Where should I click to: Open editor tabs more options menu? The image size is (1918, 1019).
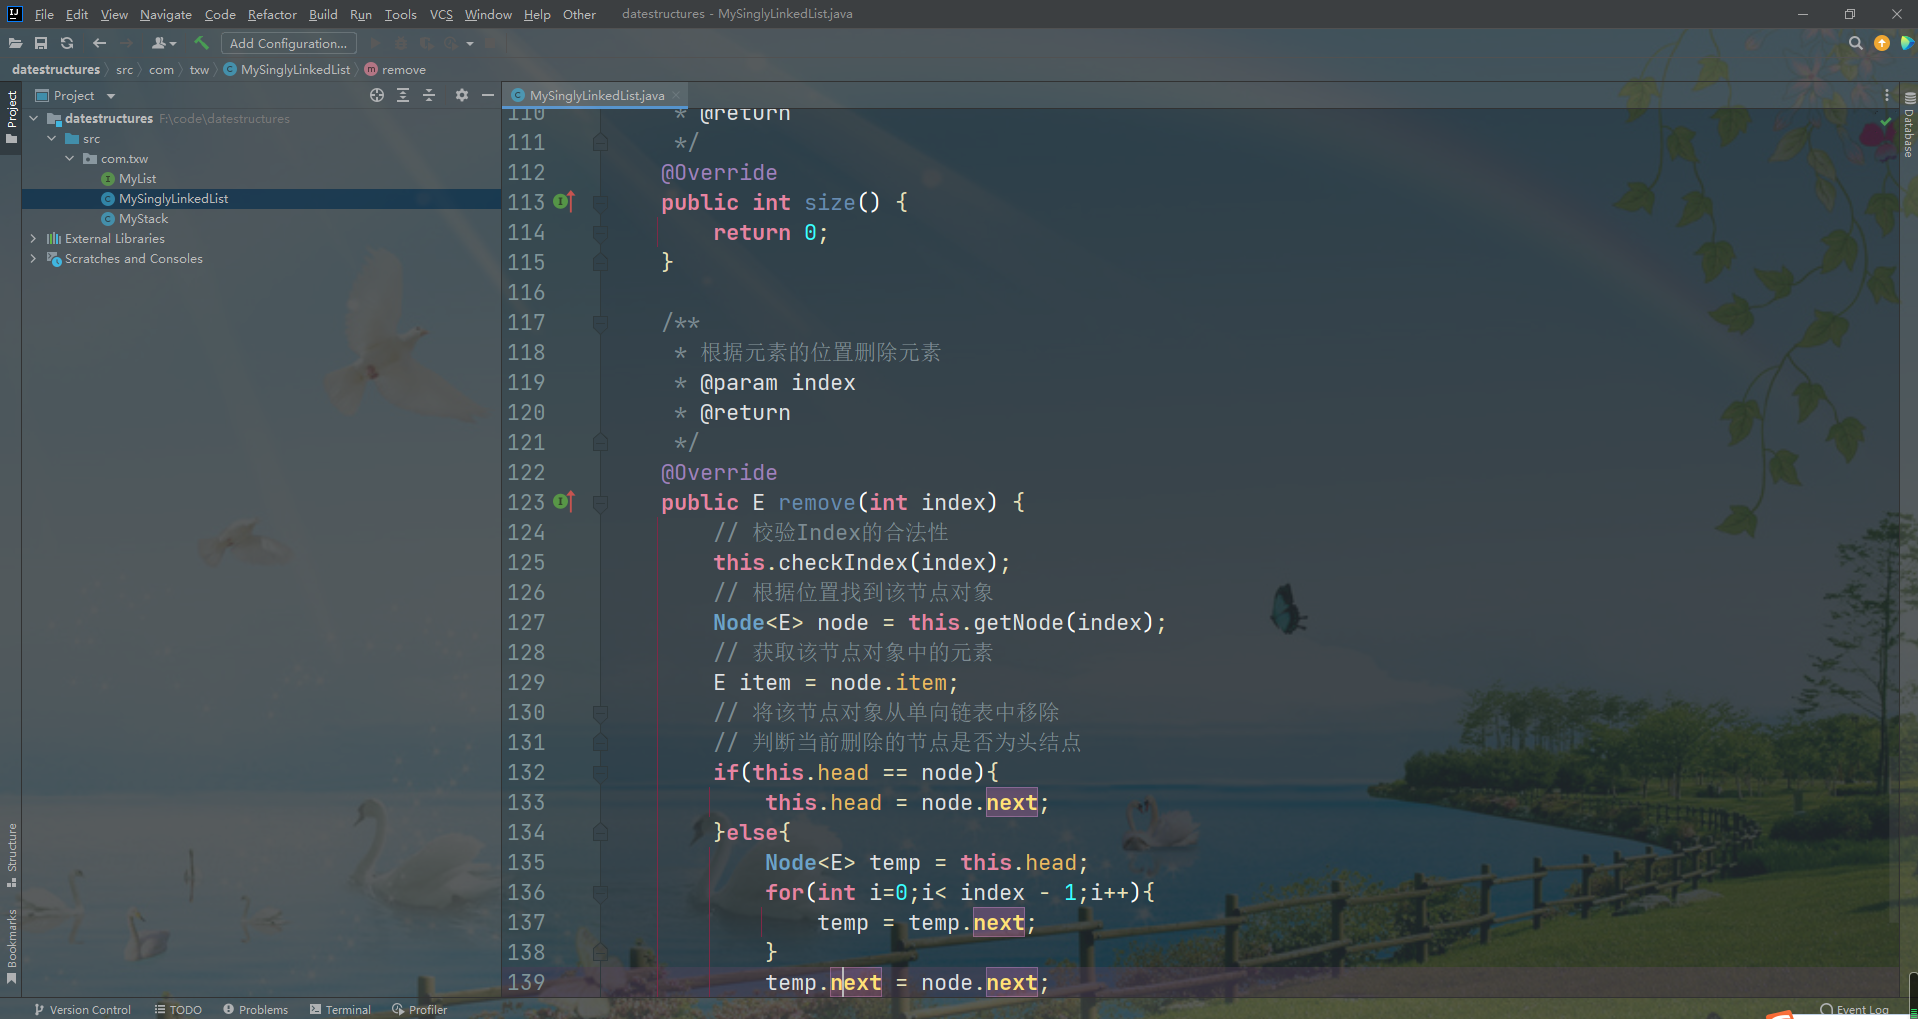pyautogui.click(x=1887, y=95)
